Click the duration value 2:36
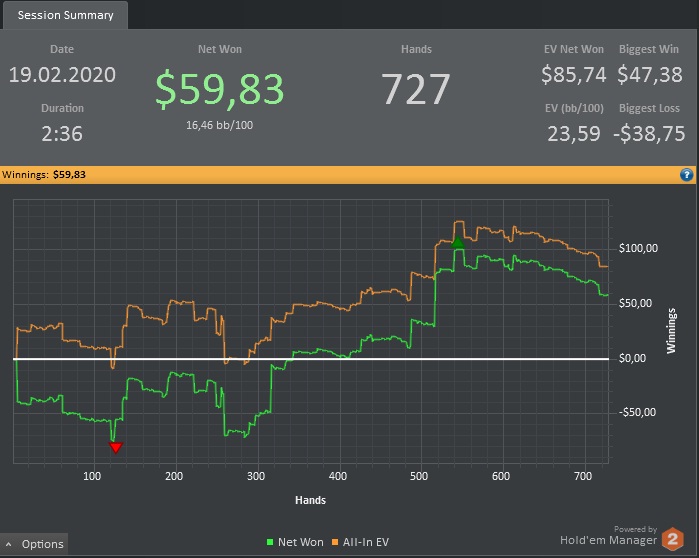Screen dimensions: 699x558 62,134
